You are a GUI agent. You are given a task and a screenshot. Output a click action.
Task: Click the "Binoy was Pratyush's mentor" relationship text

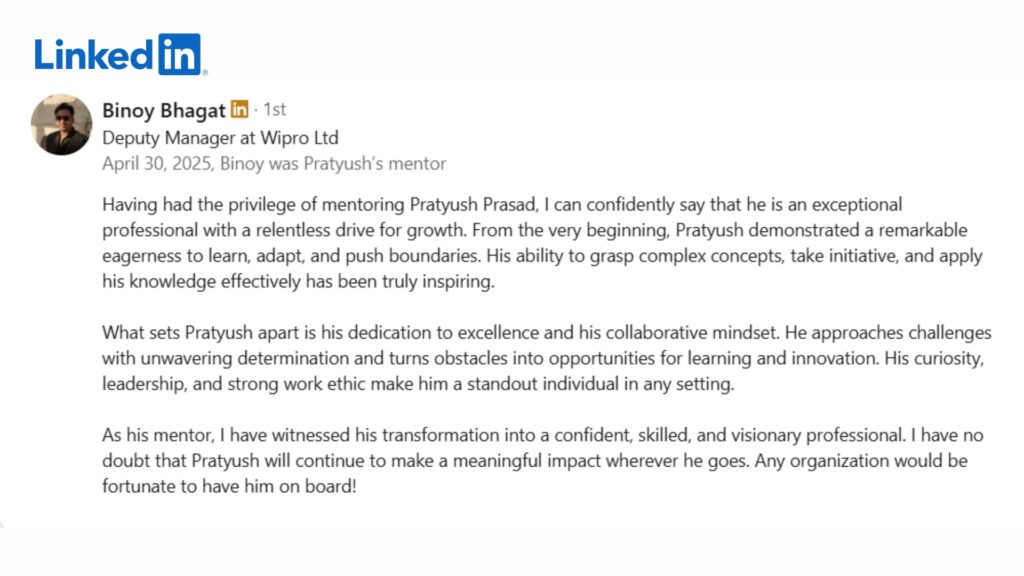(334, 163)
